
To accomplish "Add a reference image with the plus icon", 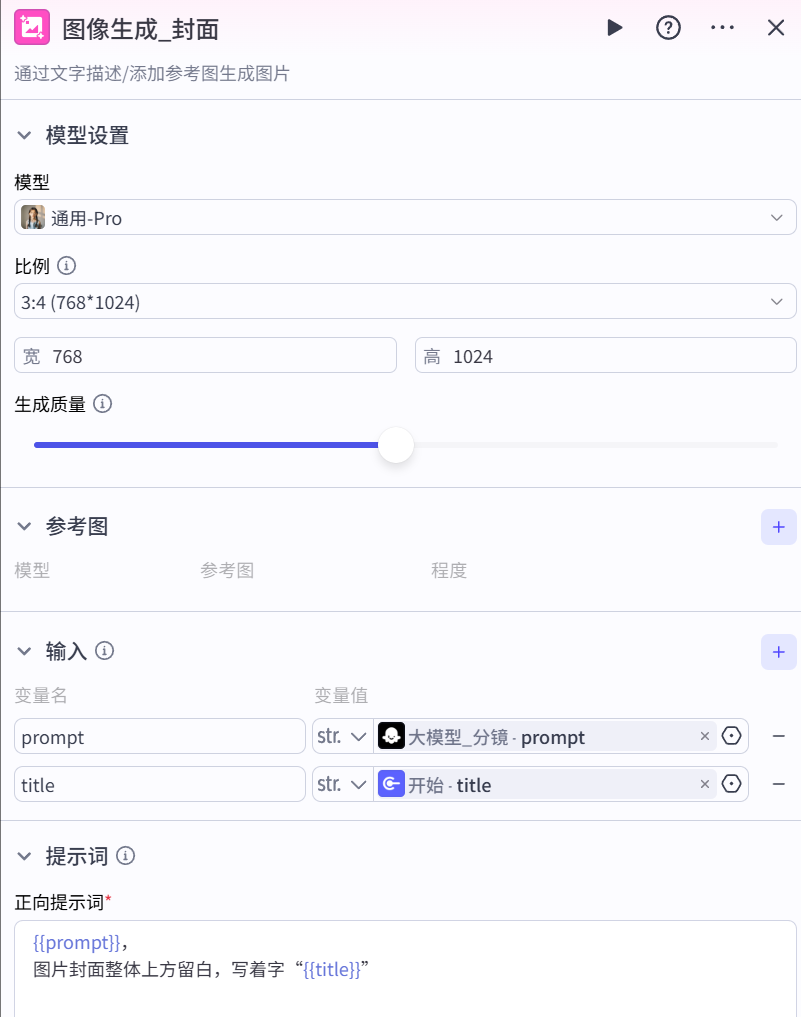I will click(x=779, y=527).
